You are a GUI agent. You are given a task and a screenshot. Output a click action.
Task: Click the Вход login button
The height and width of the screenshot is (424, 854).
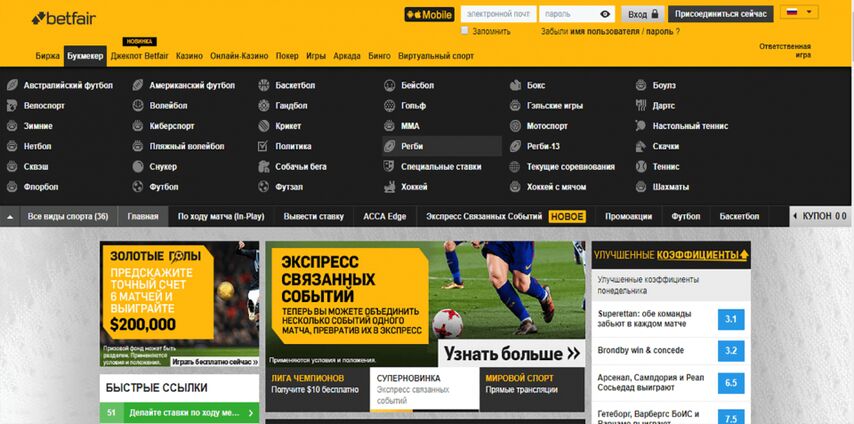click(643, 14)
